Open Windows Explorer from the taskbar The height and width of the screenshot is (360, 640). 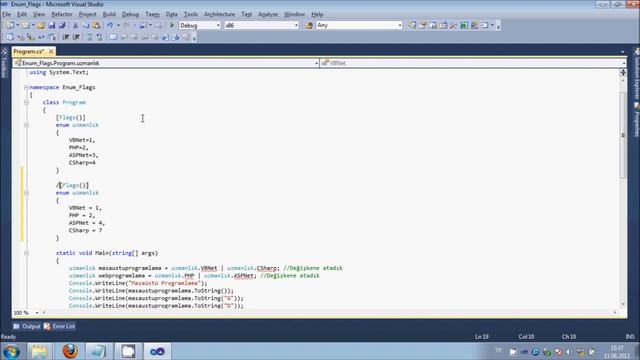tap(40, 351)
